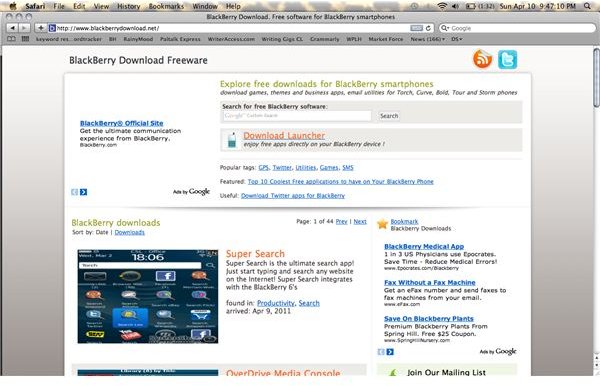Screen dimensions: 600x386
Task: Go forward with Safari's forward arrow
Action: click(x=24, y=28)
